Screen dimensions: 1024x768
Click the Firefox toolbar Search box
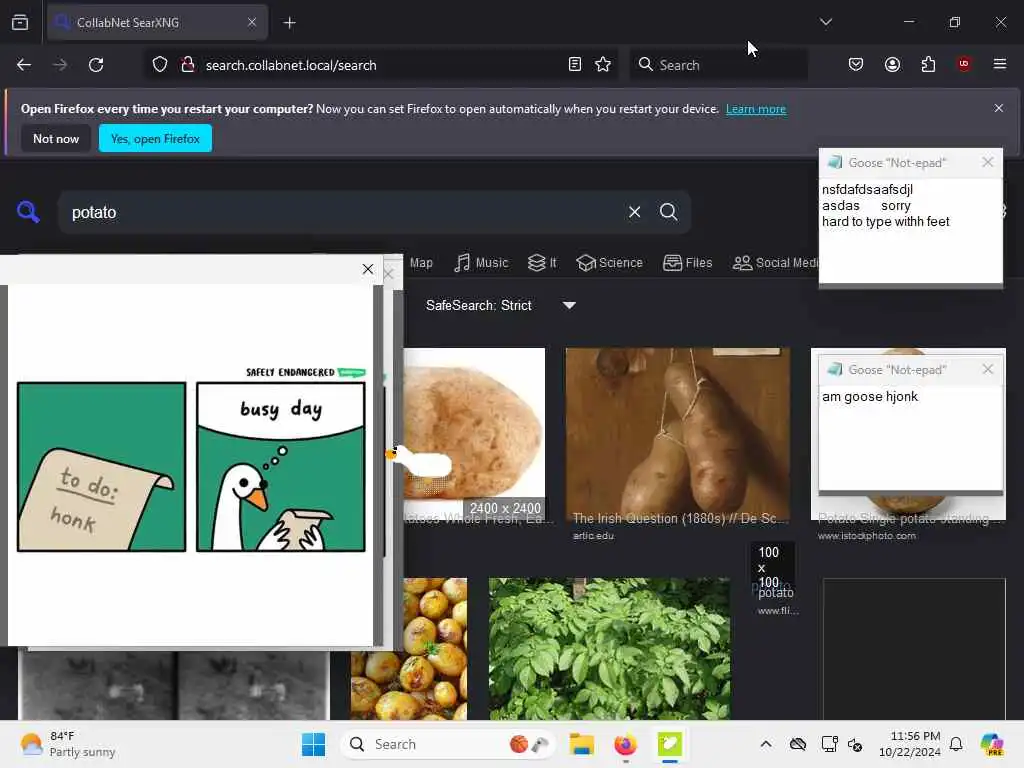pyautogui.click(x=718, y=65)
